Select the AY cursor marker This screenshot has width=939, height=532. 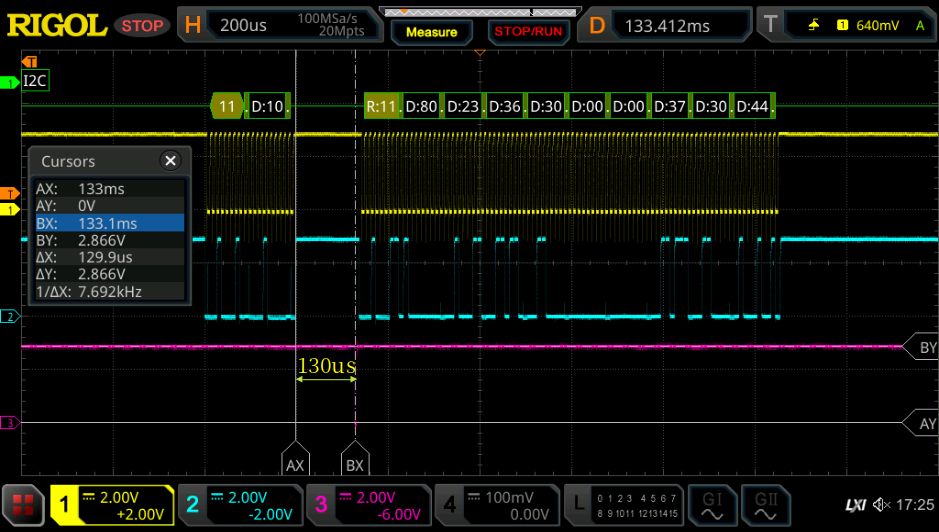(923, 424)
